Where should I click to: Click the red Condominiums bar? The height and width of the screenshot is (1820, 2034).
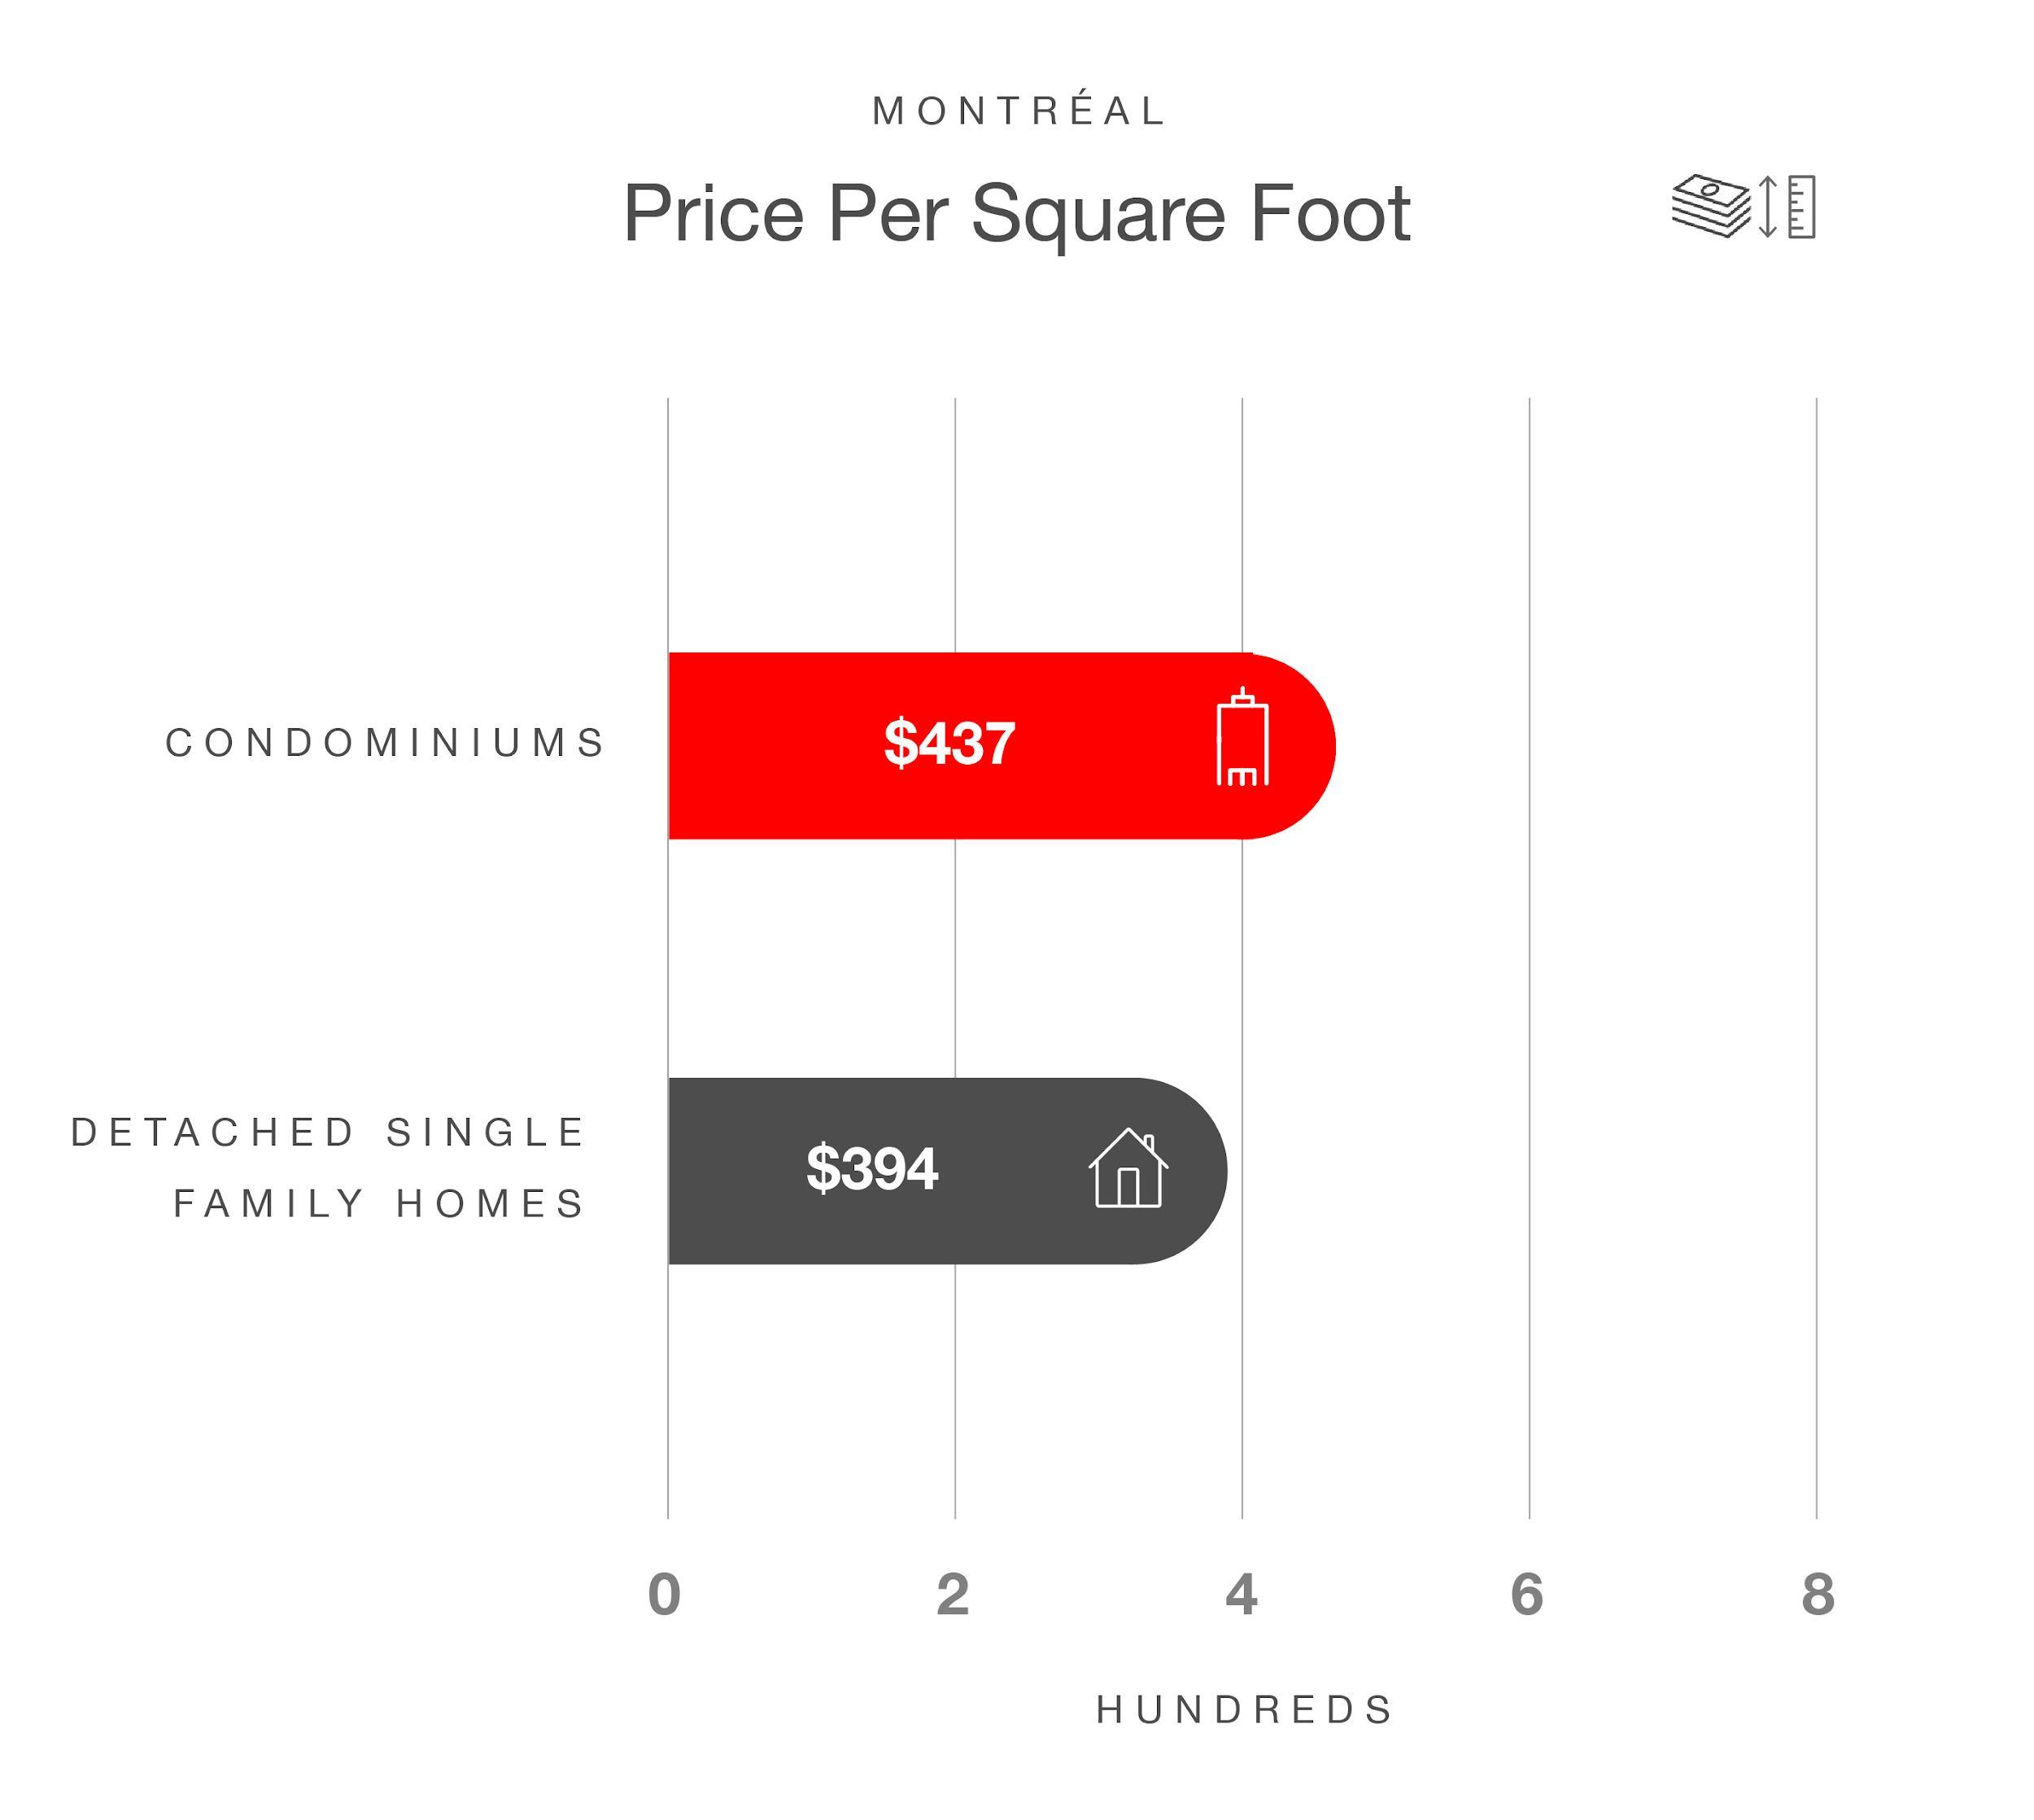[x=1002, y=746]
